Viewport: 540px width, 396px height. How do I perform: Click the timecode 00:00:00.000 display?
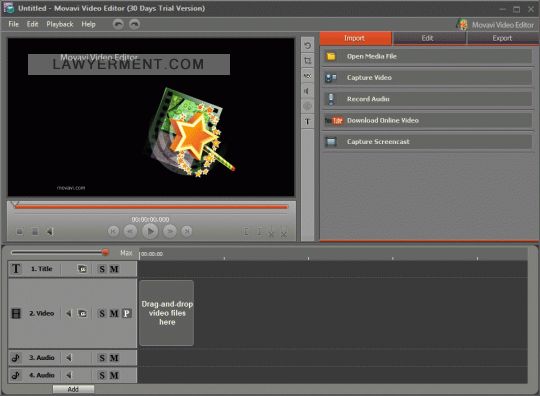(150, 219)
